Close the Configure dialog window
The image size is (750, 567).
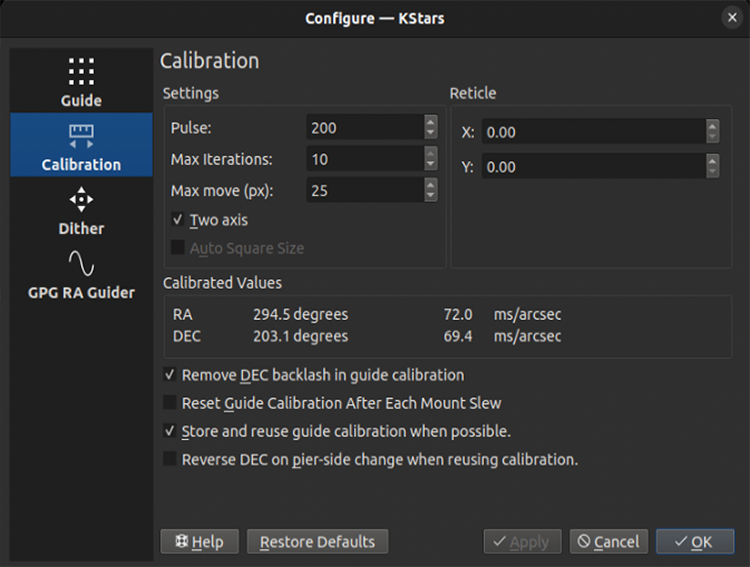[731, 18]
